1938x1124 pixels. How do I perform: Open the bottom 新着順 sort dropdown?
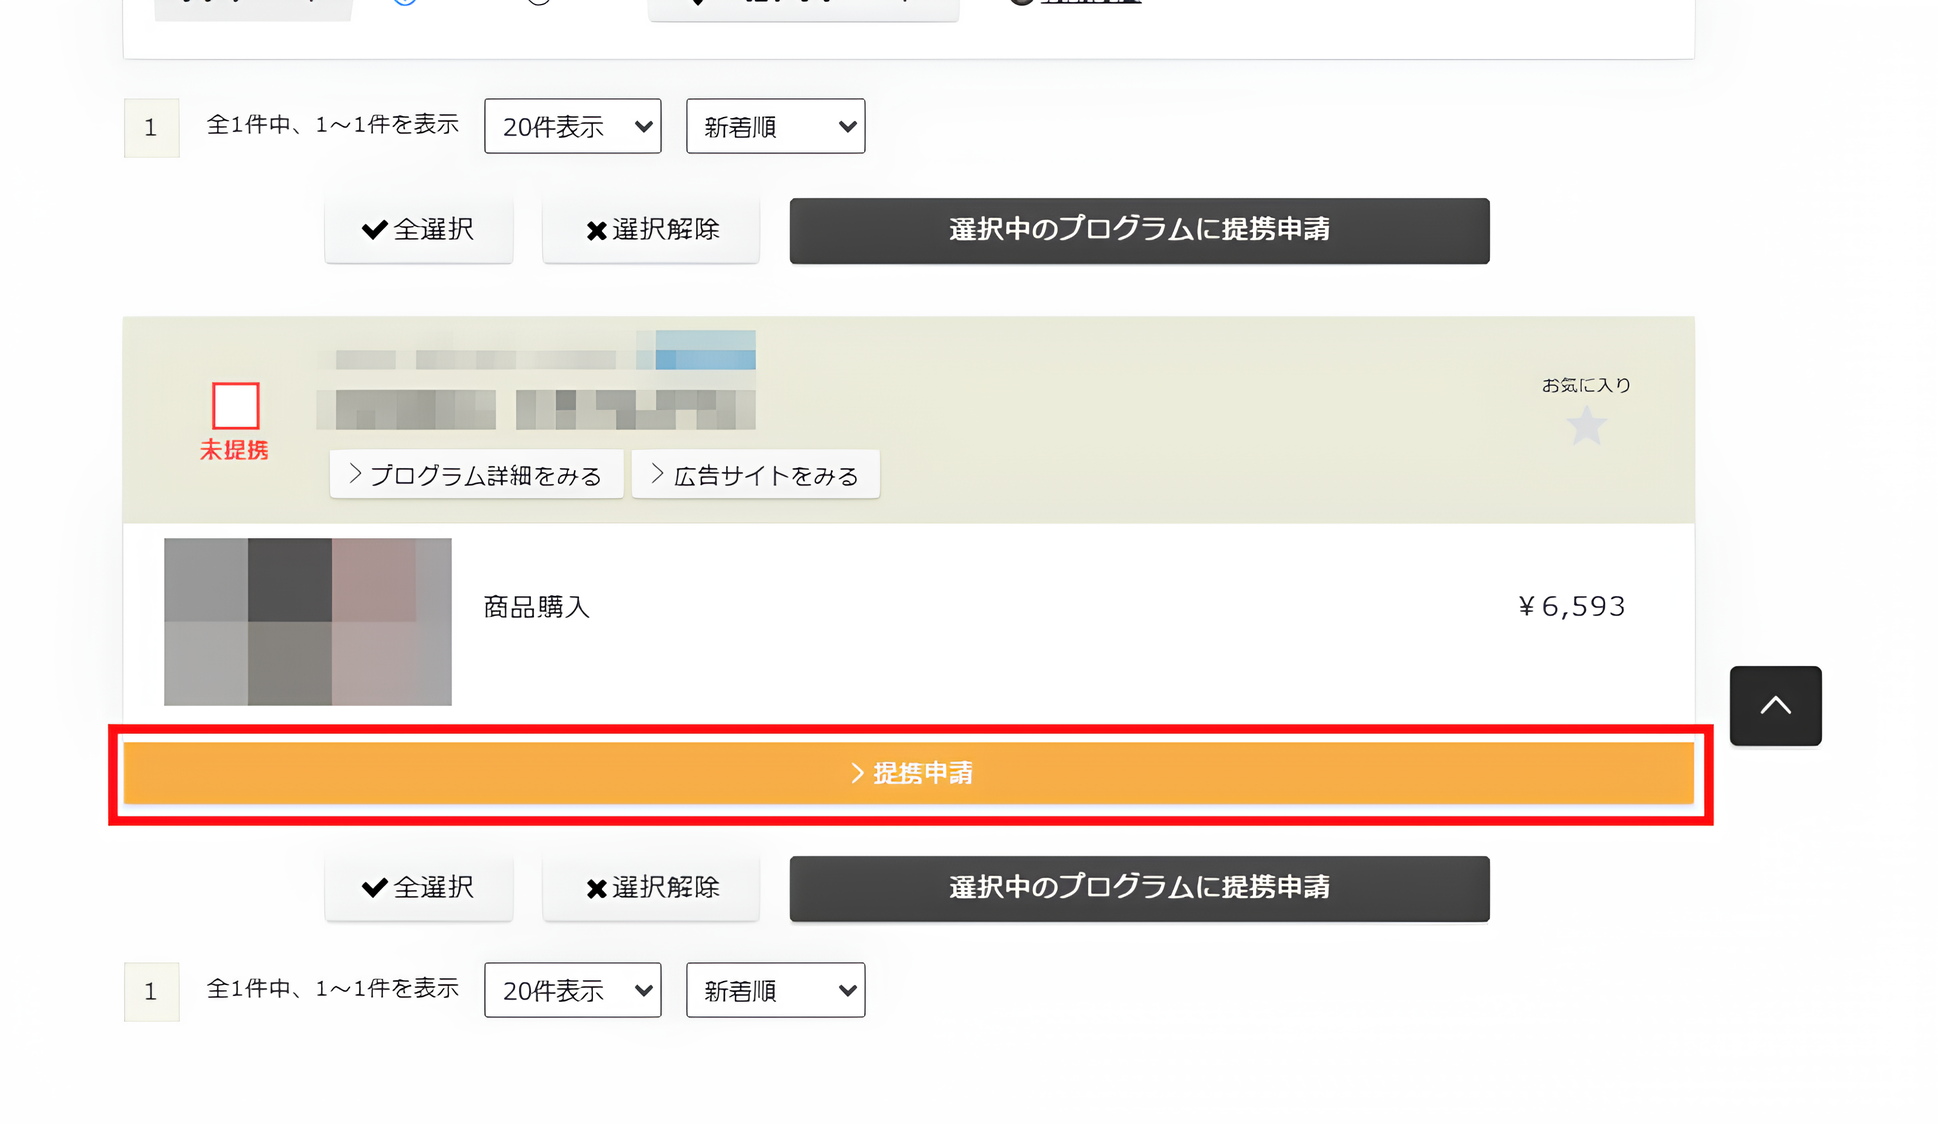click(x=775, y=991)
